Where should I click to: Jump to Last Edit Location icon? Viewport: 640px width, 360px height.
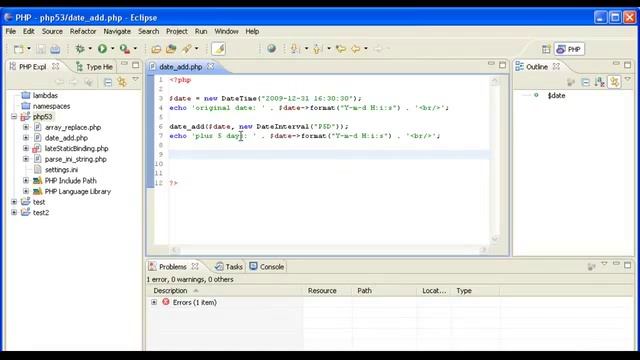341,49
